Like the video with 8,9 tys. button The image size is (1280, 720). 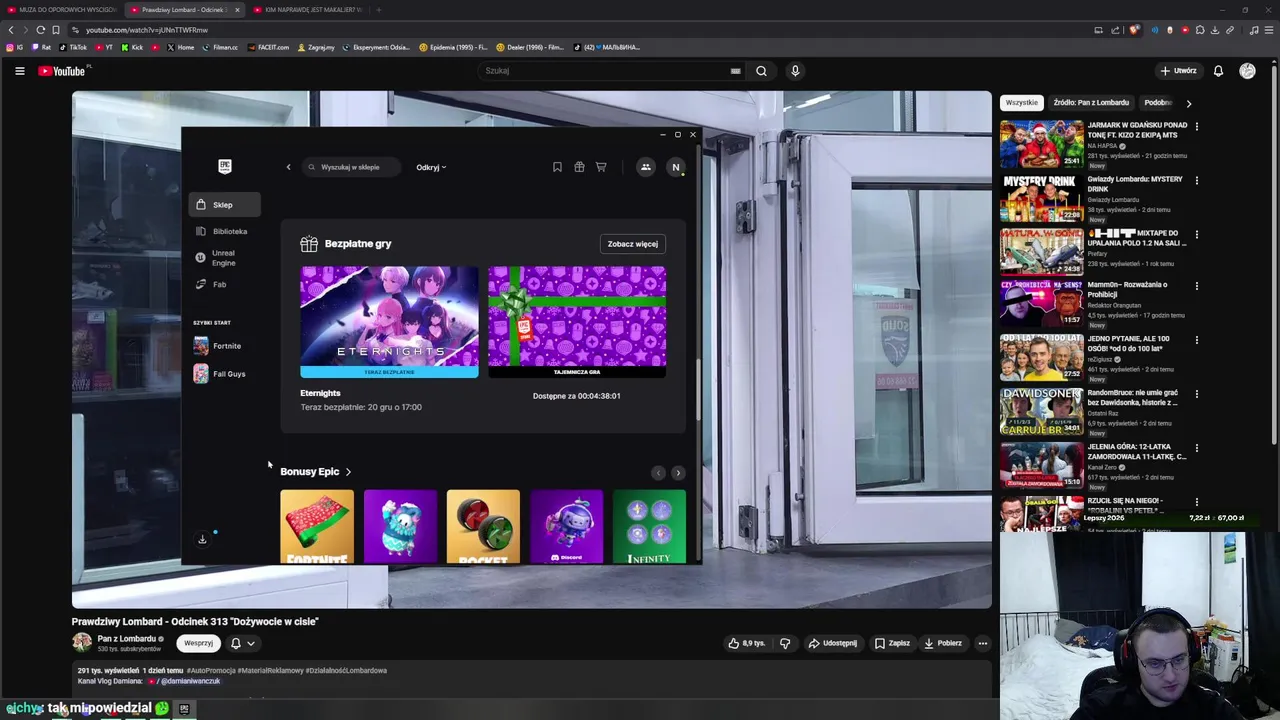[x=747, y=643]
